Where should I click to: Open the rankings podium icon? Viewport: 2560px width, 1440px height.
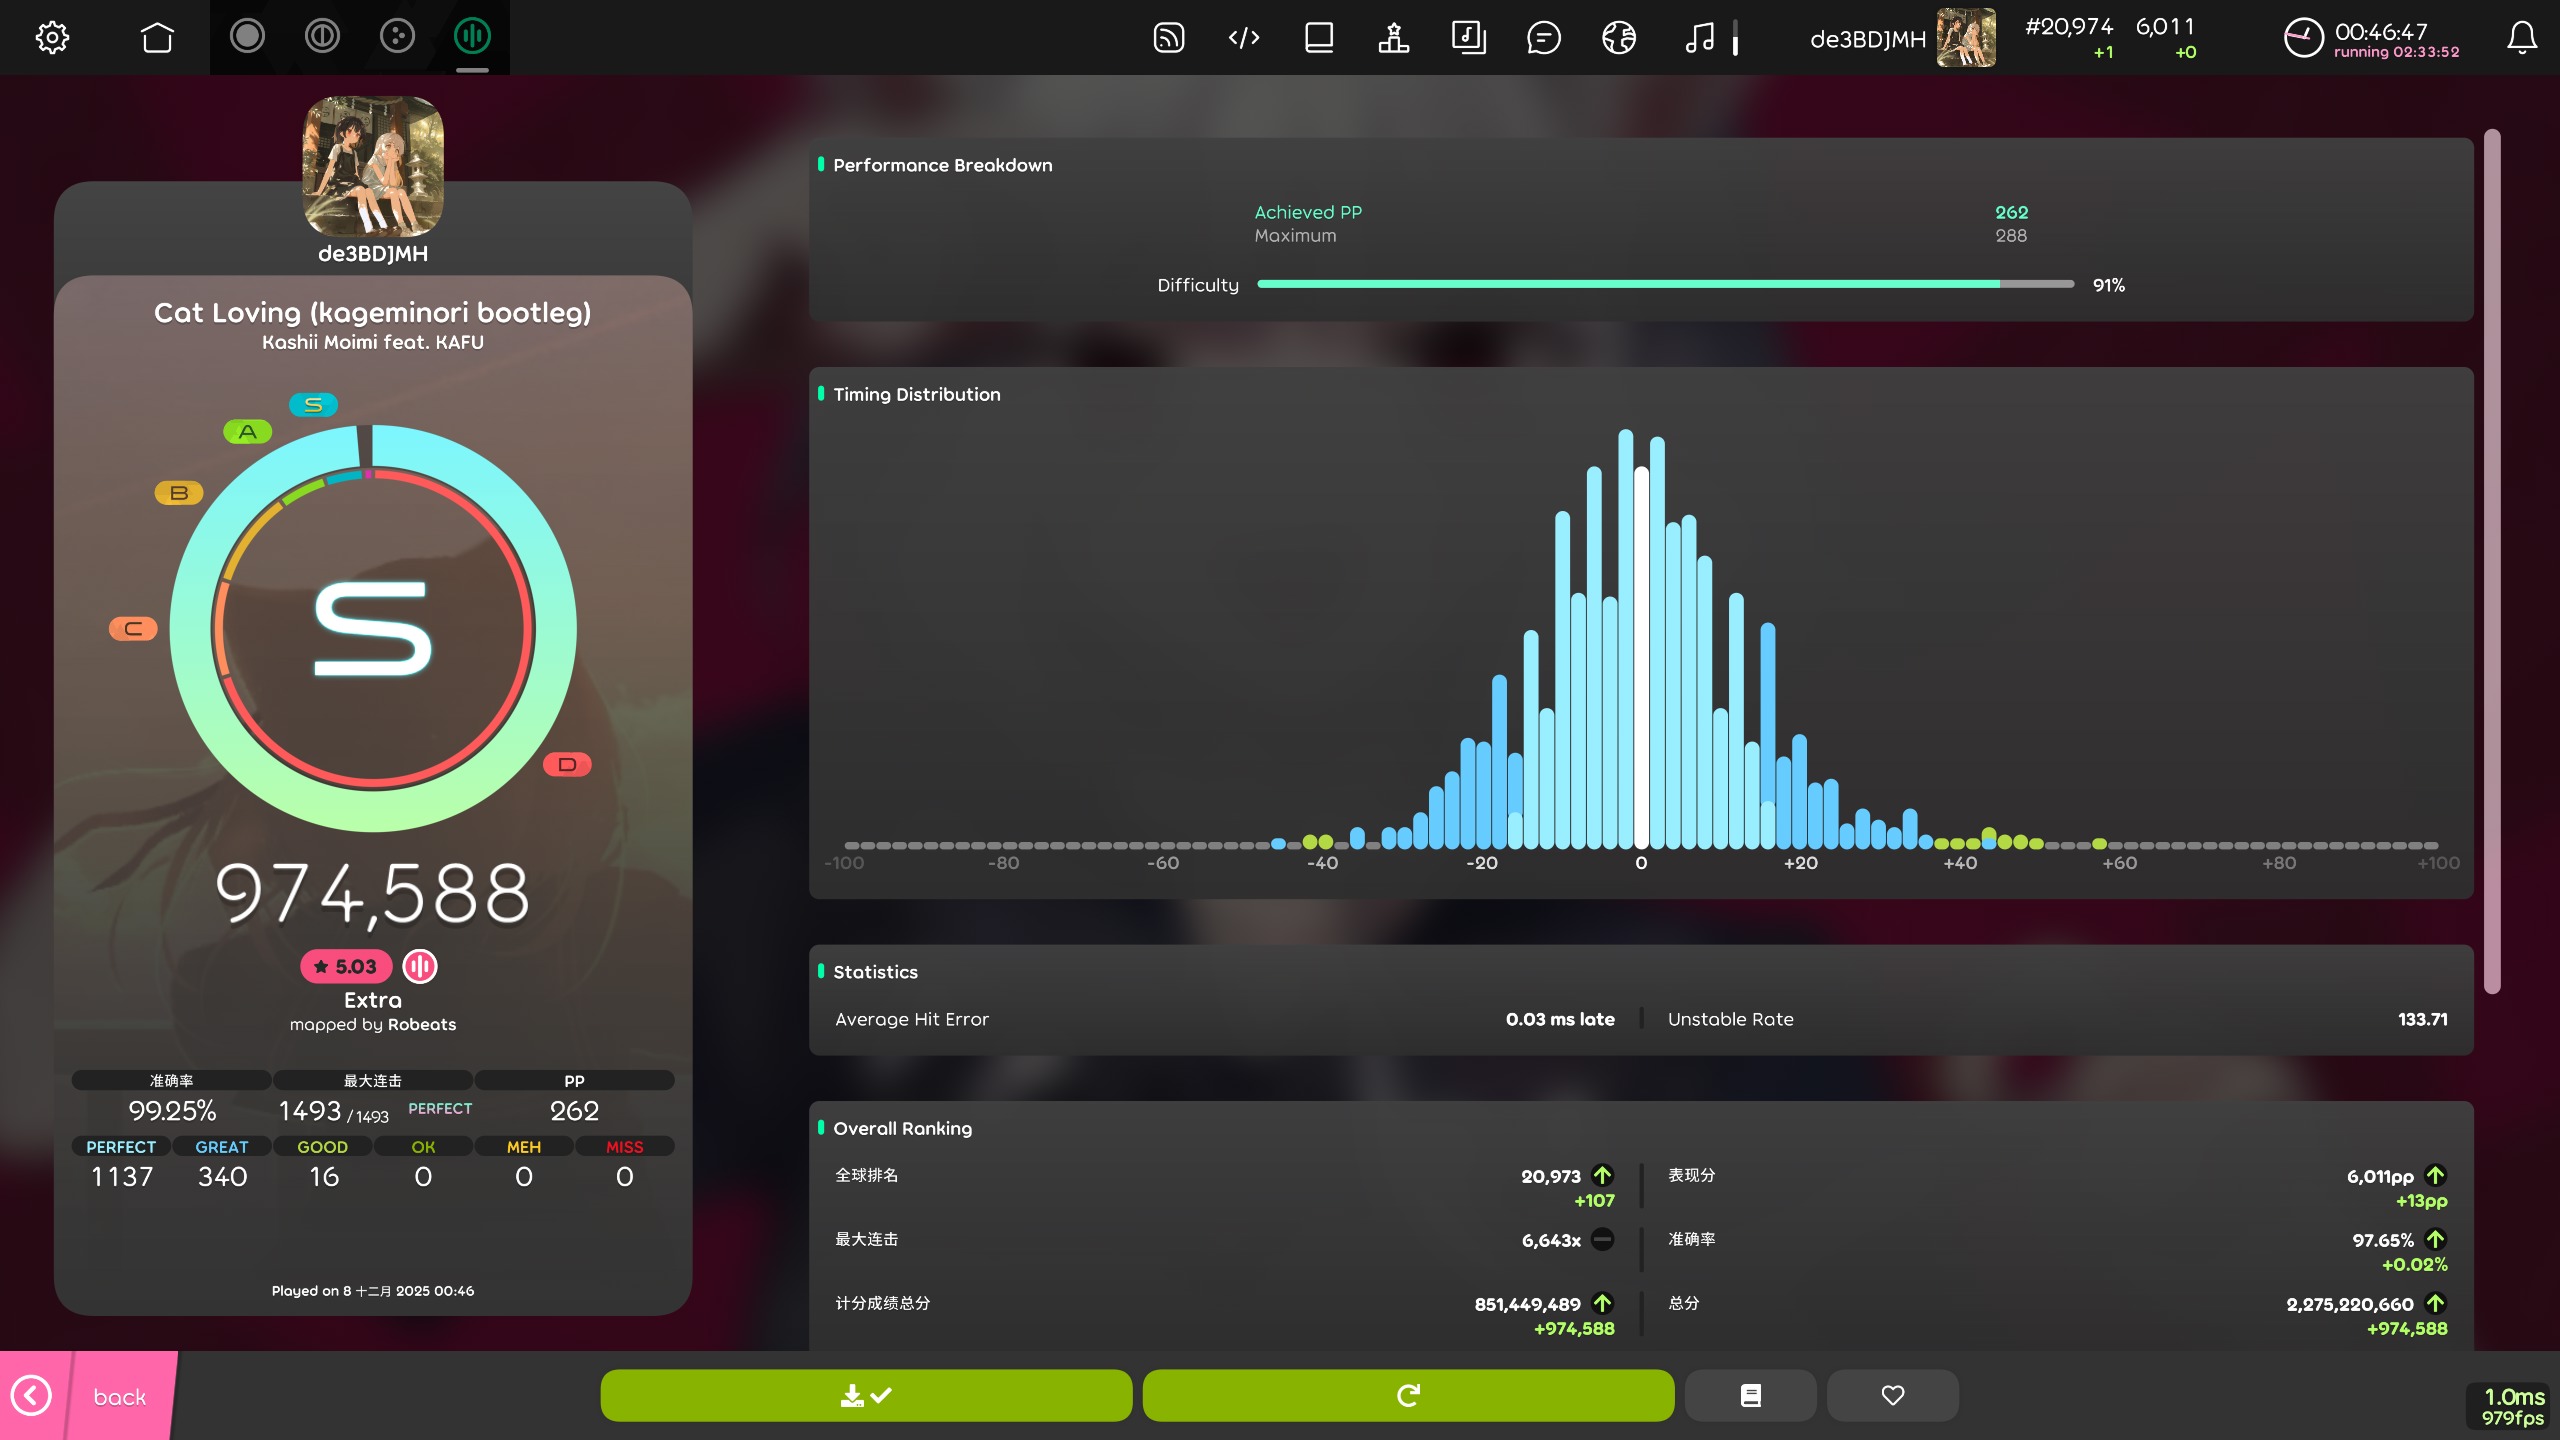pyautogui.click(x=1393, y=38)
